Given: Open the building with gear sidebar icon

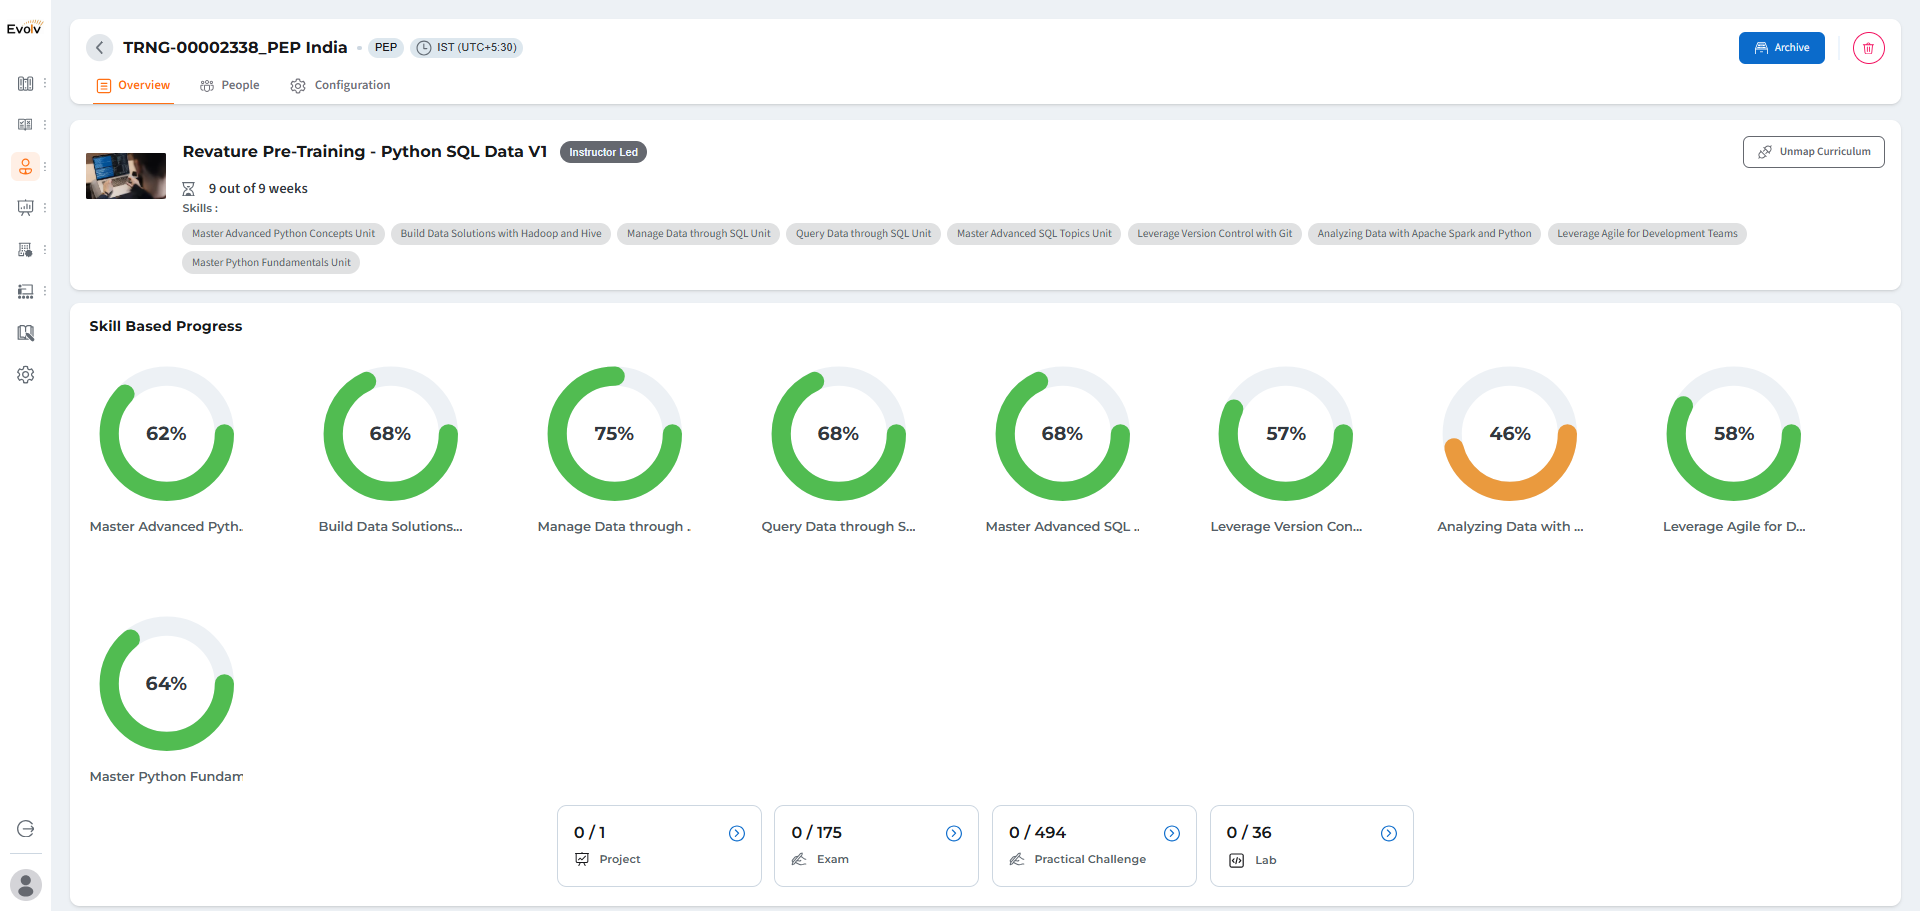Looking at the screenshot, I should point(26,250).
